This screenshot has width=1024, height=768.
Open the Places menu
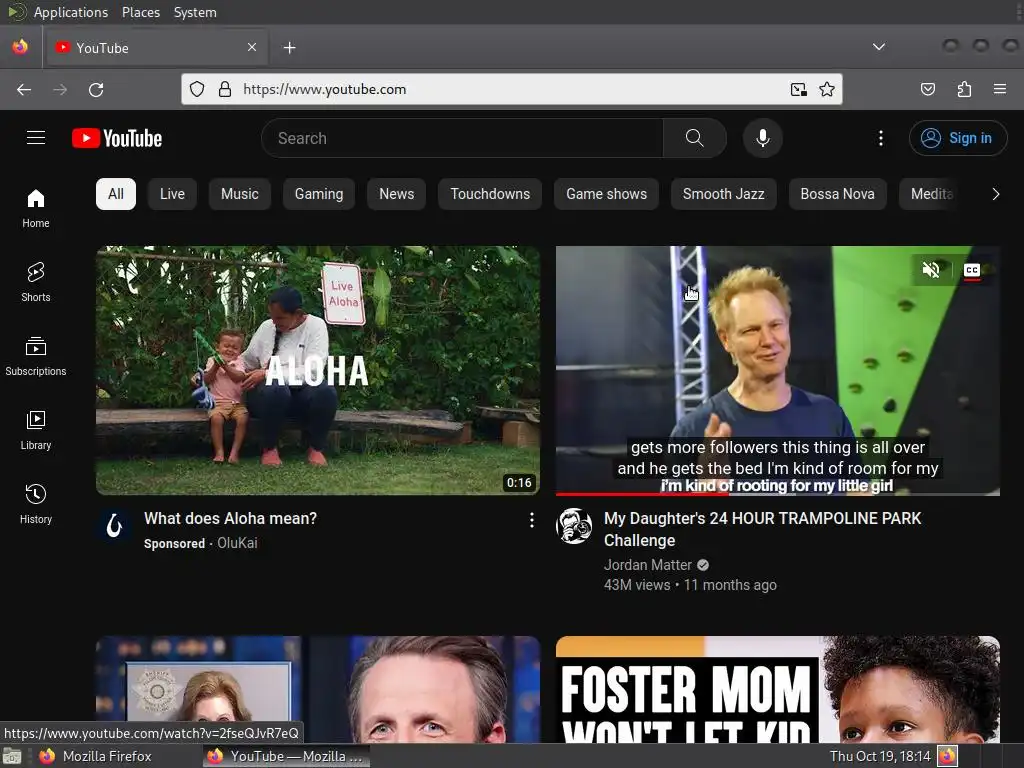click(x=140, y=12)
